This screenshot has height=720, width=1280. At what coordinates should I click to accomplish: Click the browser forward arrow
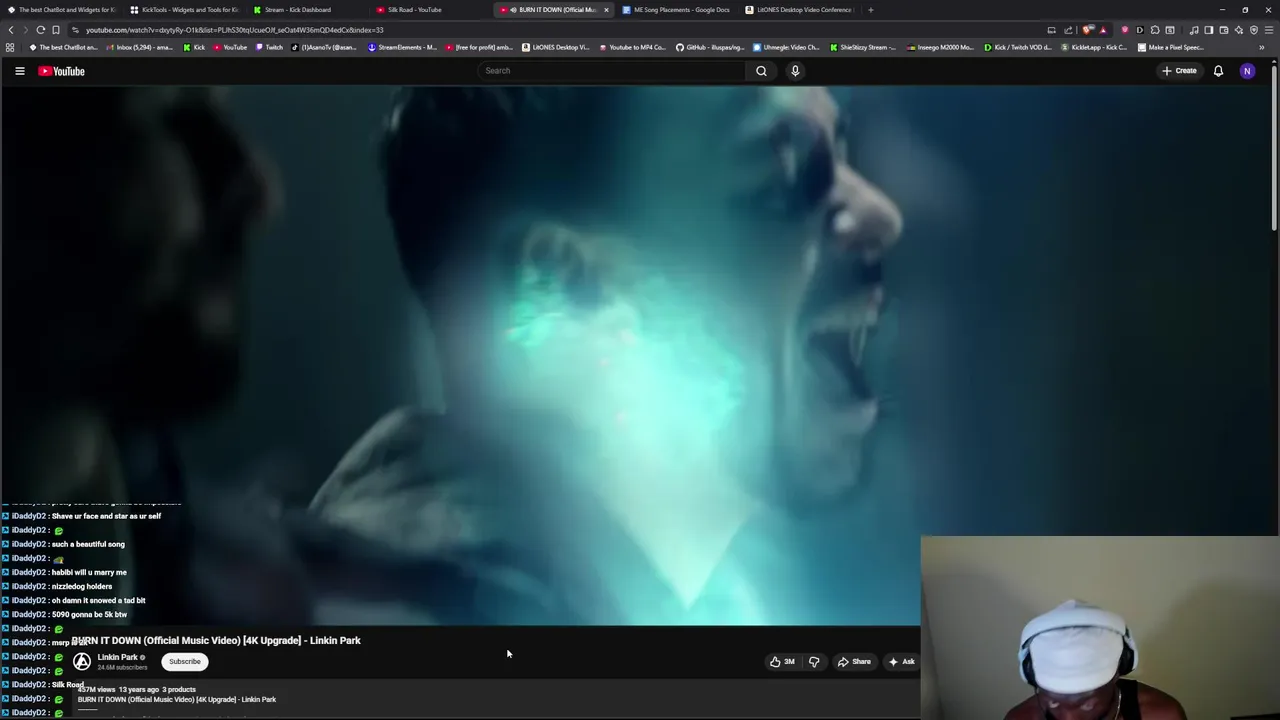[x=26, y=30]
